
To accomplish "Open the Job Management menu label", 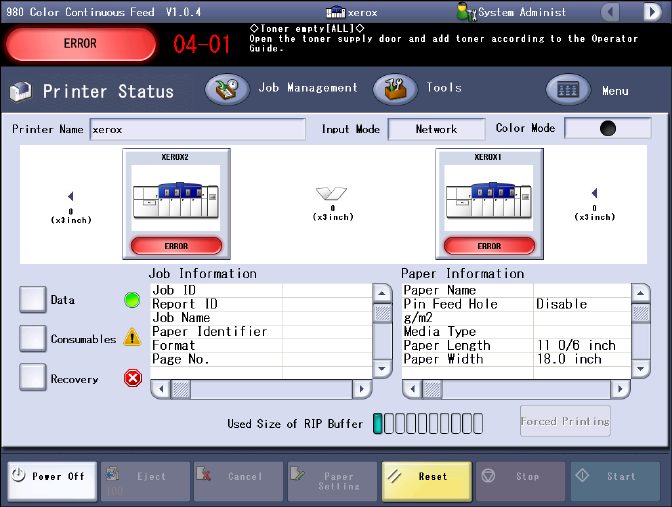I will coord(308,88).
